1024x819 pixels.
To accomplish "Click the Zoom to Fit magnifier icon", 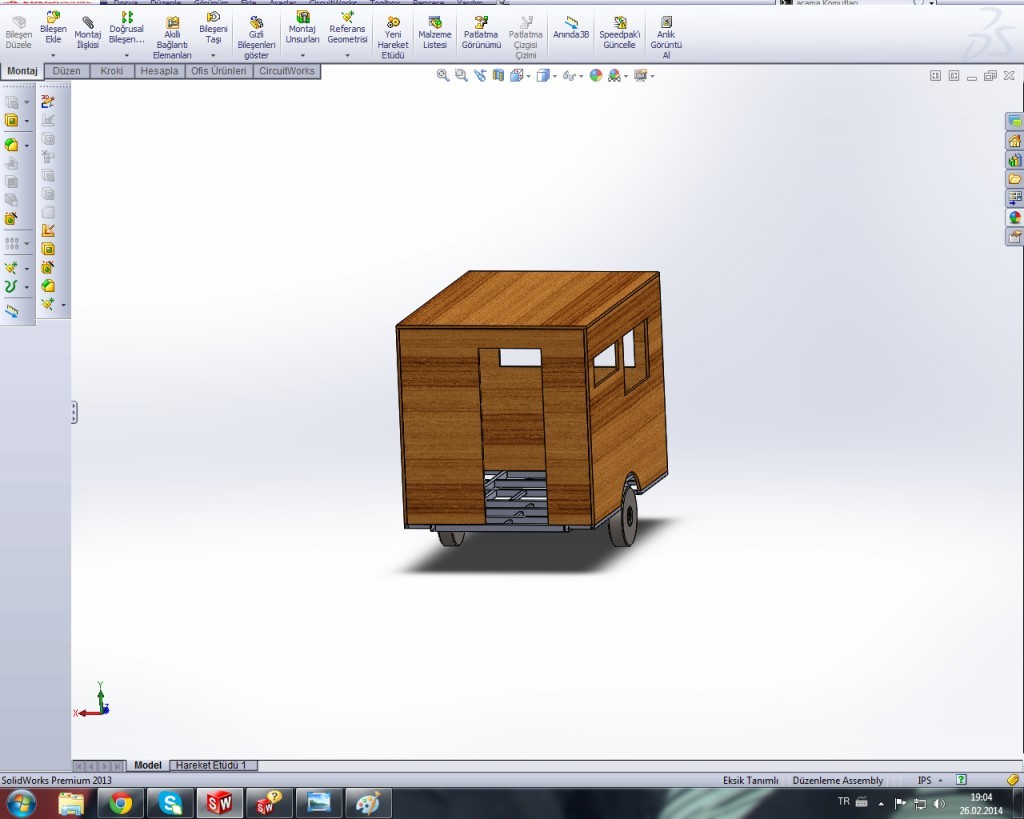I will coord(443,75).
